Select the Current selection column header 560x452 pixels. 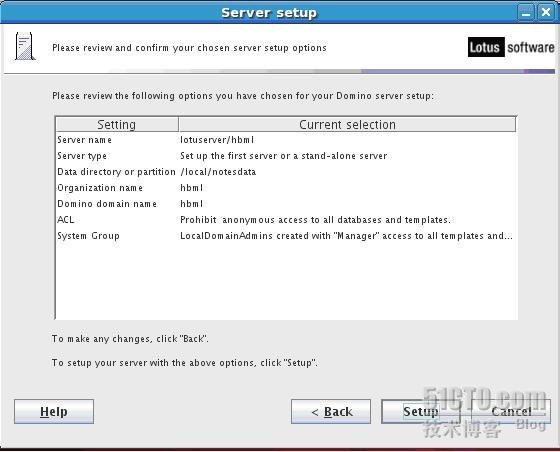coord(347,124)
